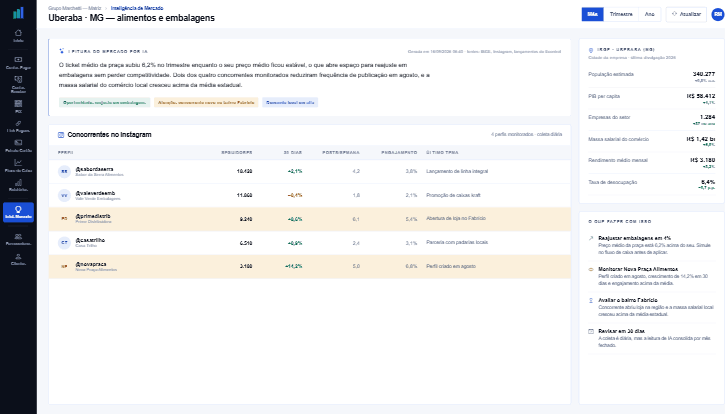Open the @sabordaserra competitor row name
The width and height of the screenshot is (725, 414).
[94, 169]
